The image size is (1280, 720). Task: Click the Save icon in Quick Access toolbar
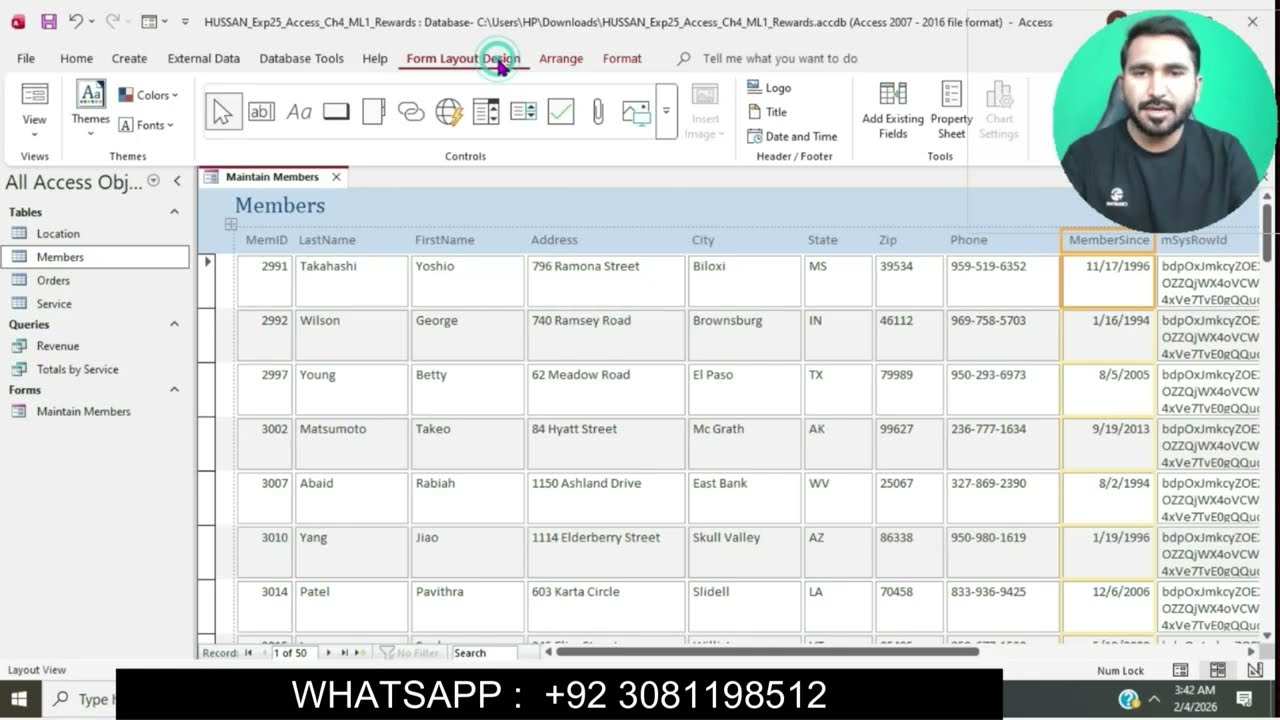tap(48, 21)
